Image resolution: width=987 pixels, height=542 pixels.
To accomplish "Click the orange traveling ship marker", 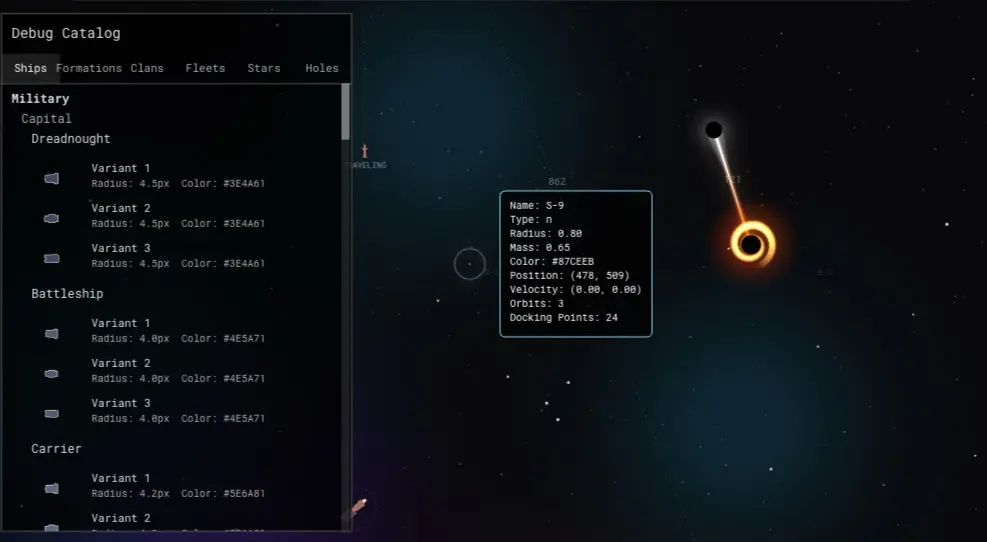I will coord(364,151).
